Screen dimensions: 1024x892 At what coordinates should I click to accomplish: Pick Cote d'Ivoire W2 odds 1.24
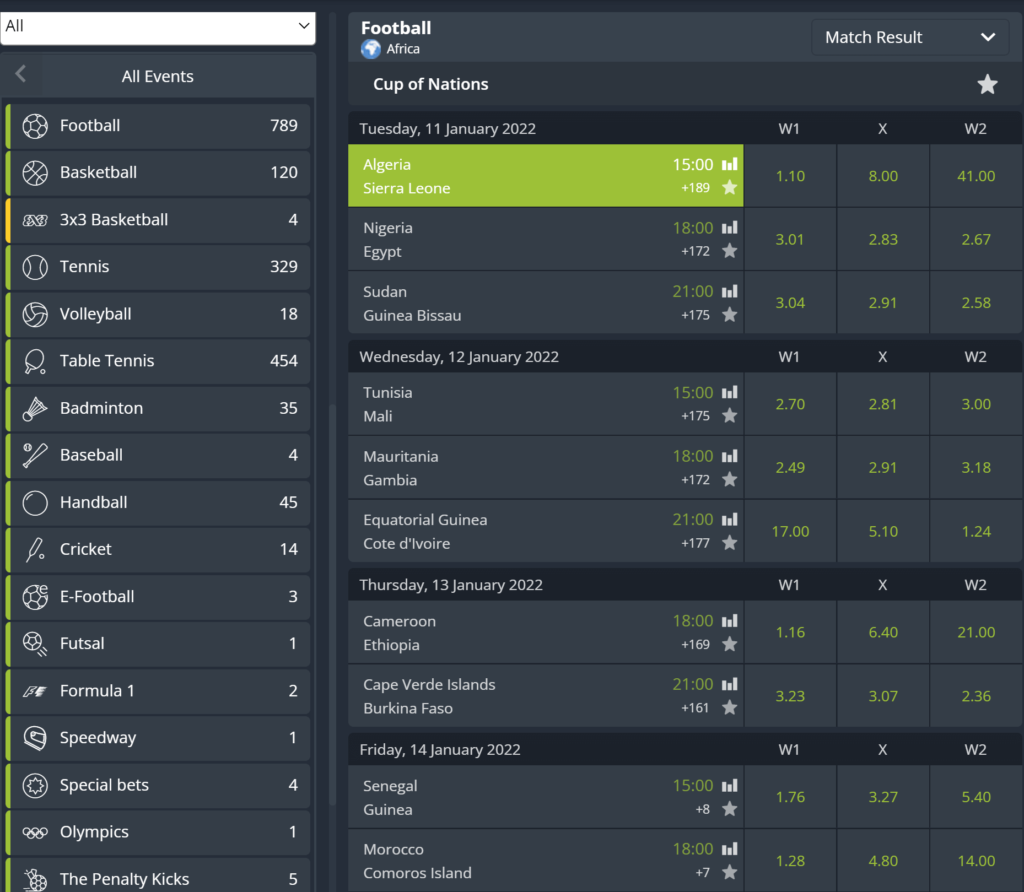point(976,532)
